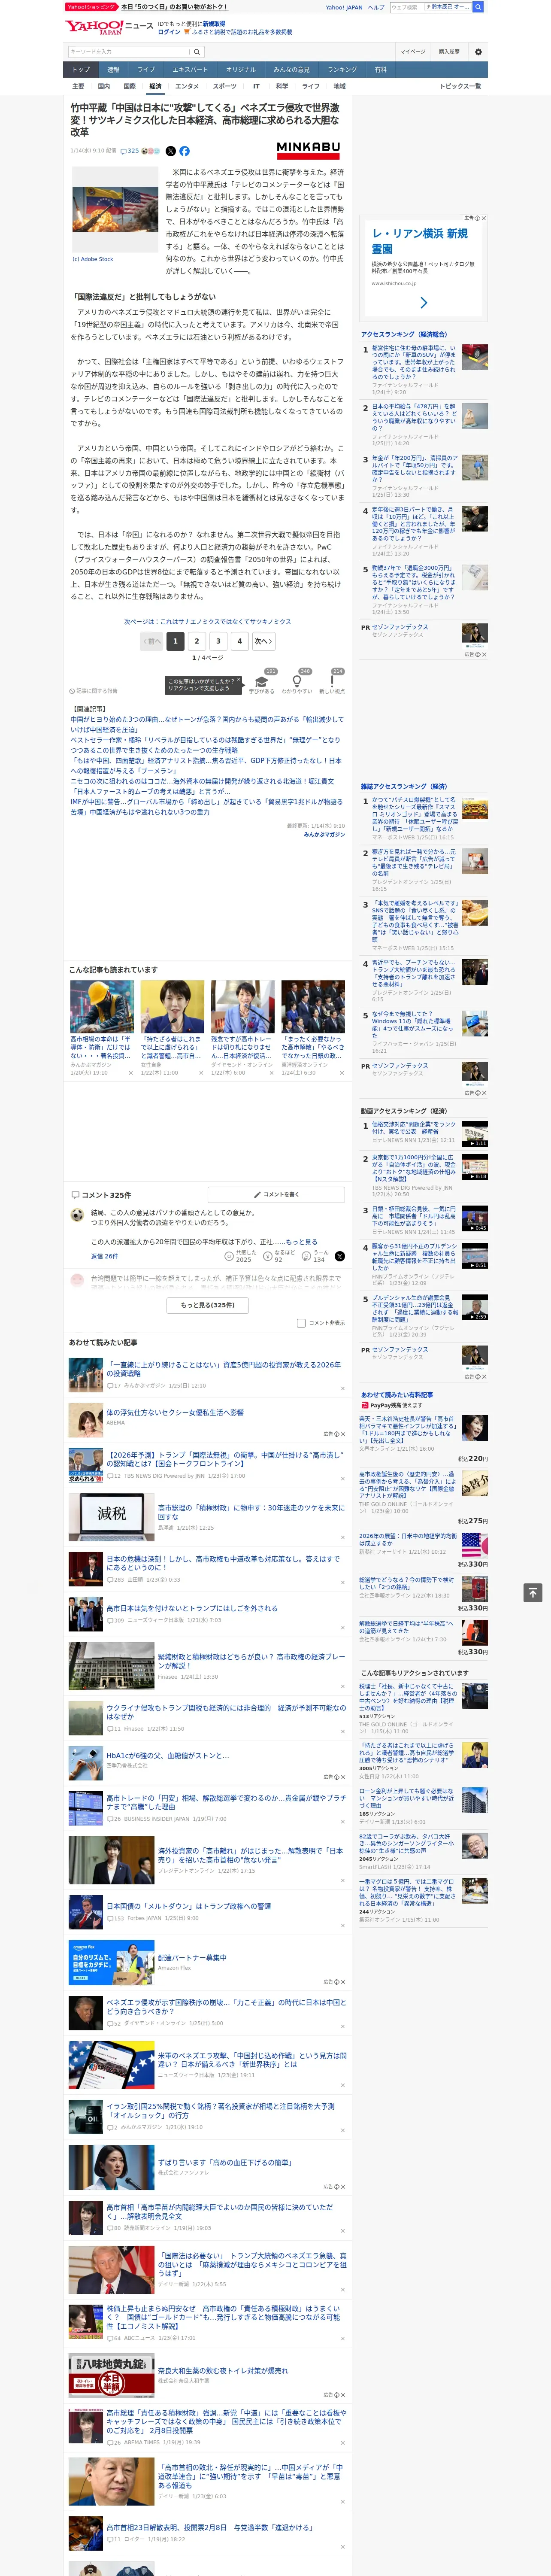
Task: Click back-to-top arrow button
Action: [x=533, y=1592]
